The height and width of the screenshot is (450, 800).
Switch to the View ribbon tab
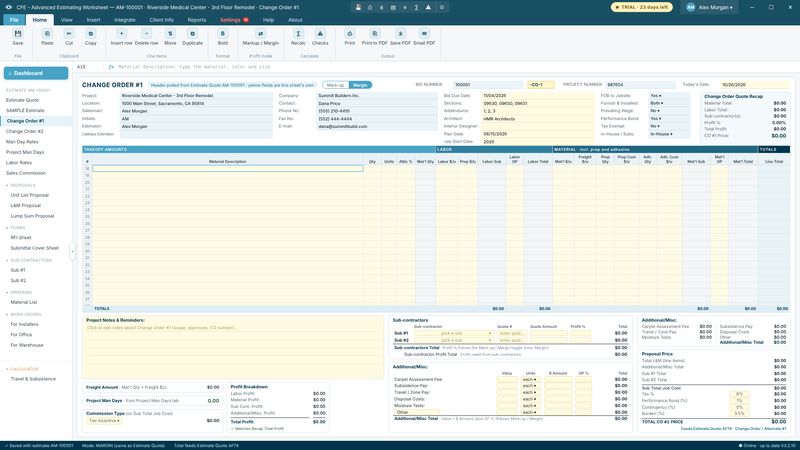(66, 20)
